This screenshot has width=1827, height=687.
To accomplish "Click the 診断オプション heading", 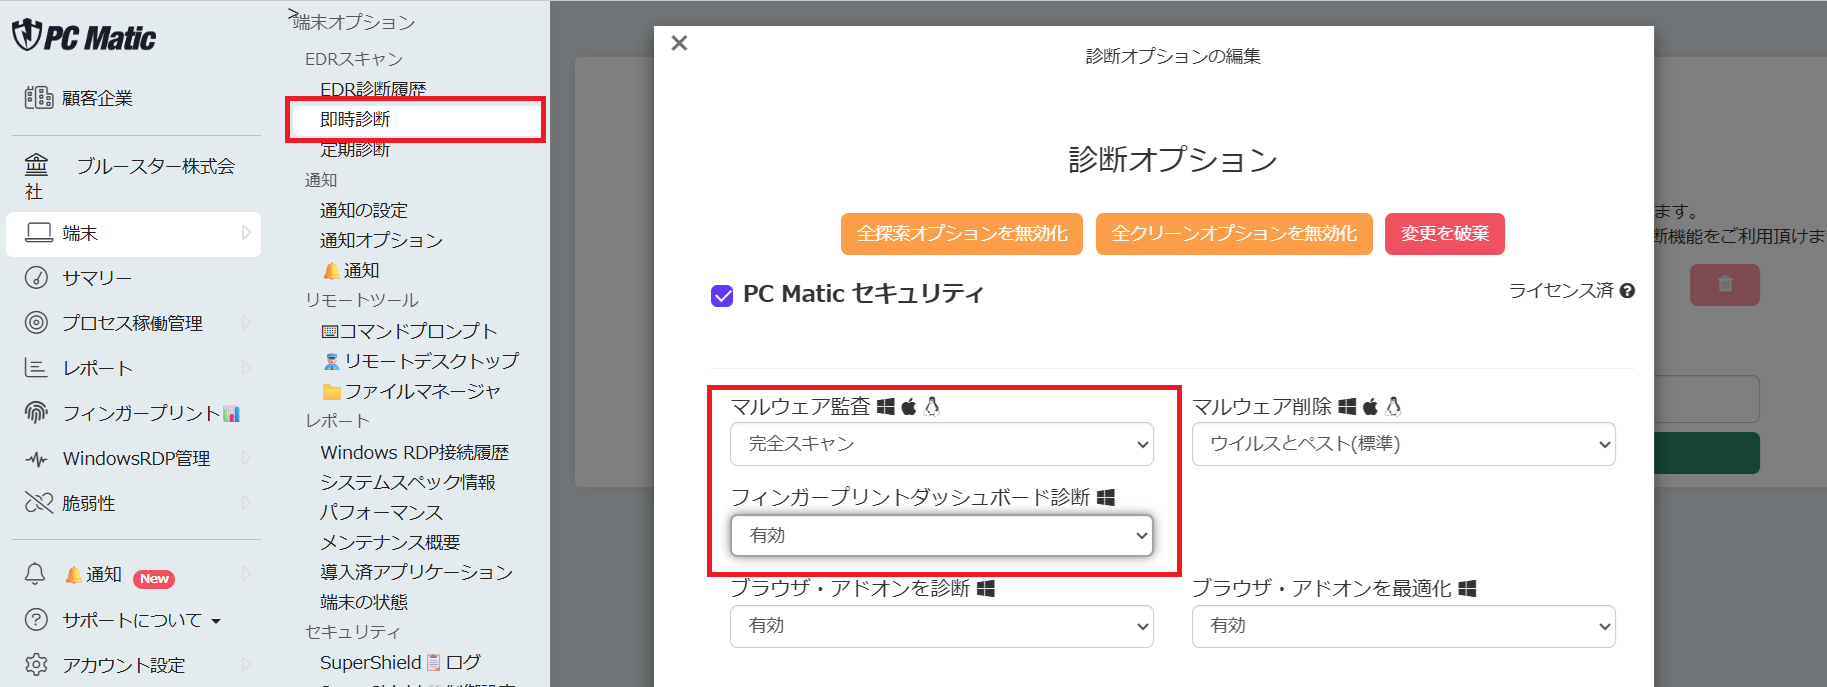I will (1173, 160).
